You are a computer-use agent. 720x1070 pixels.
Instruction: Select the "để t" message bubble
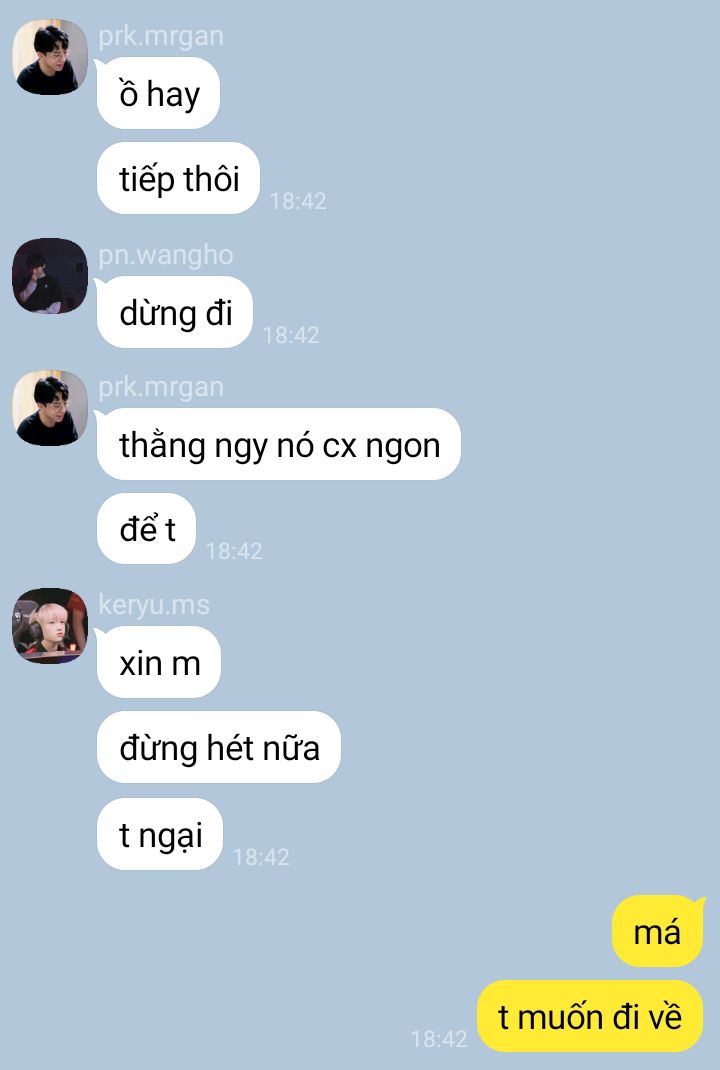[147, 529]
